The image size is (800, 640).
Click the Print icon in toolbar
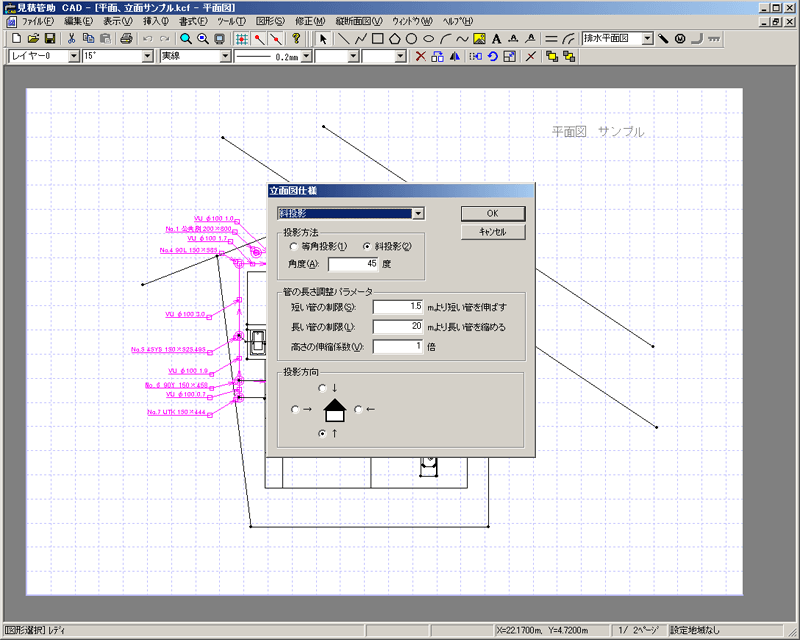click(126, 39)
